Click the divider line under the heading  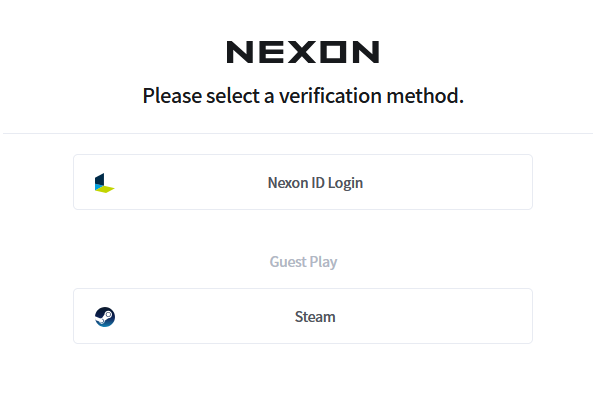(298, 133)
